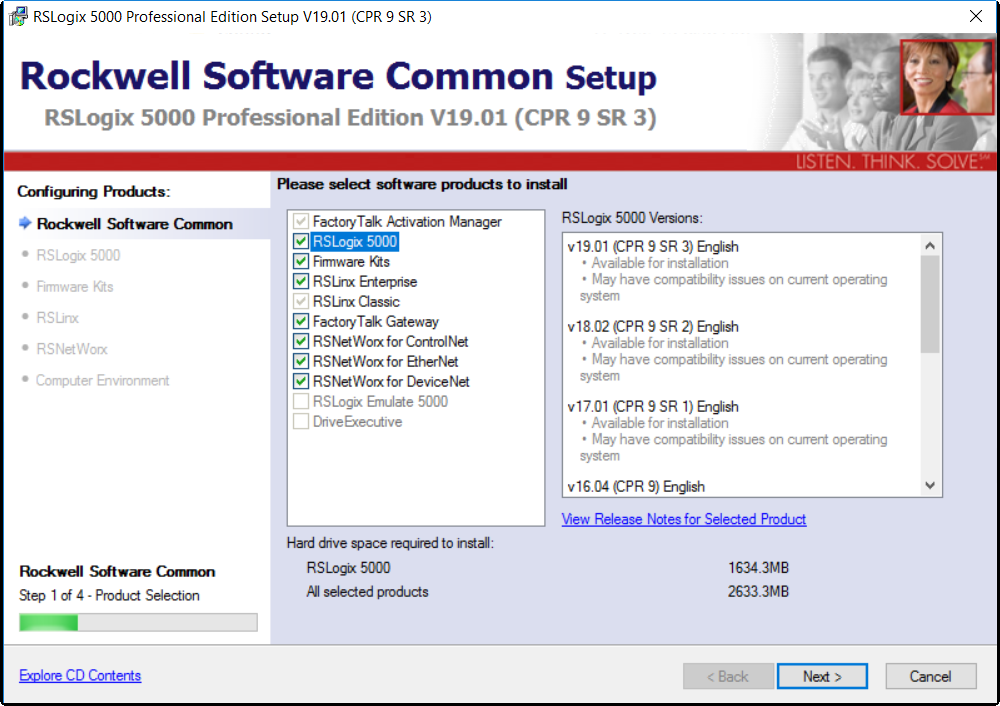Select RSLinx step in sidebar

57,318
